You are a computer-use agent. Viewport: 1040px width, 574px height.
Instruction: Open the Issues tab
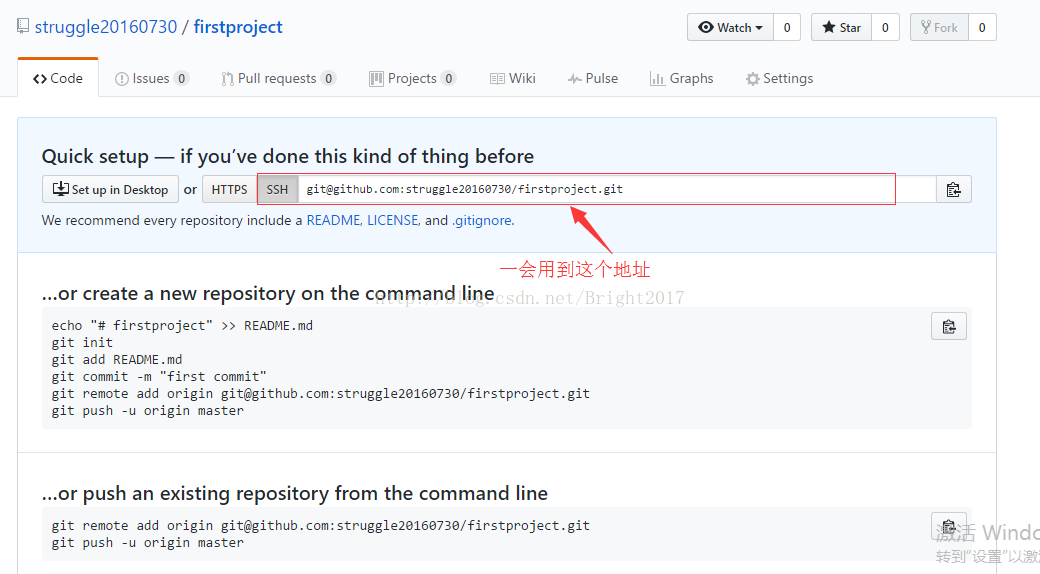[152, 78]
